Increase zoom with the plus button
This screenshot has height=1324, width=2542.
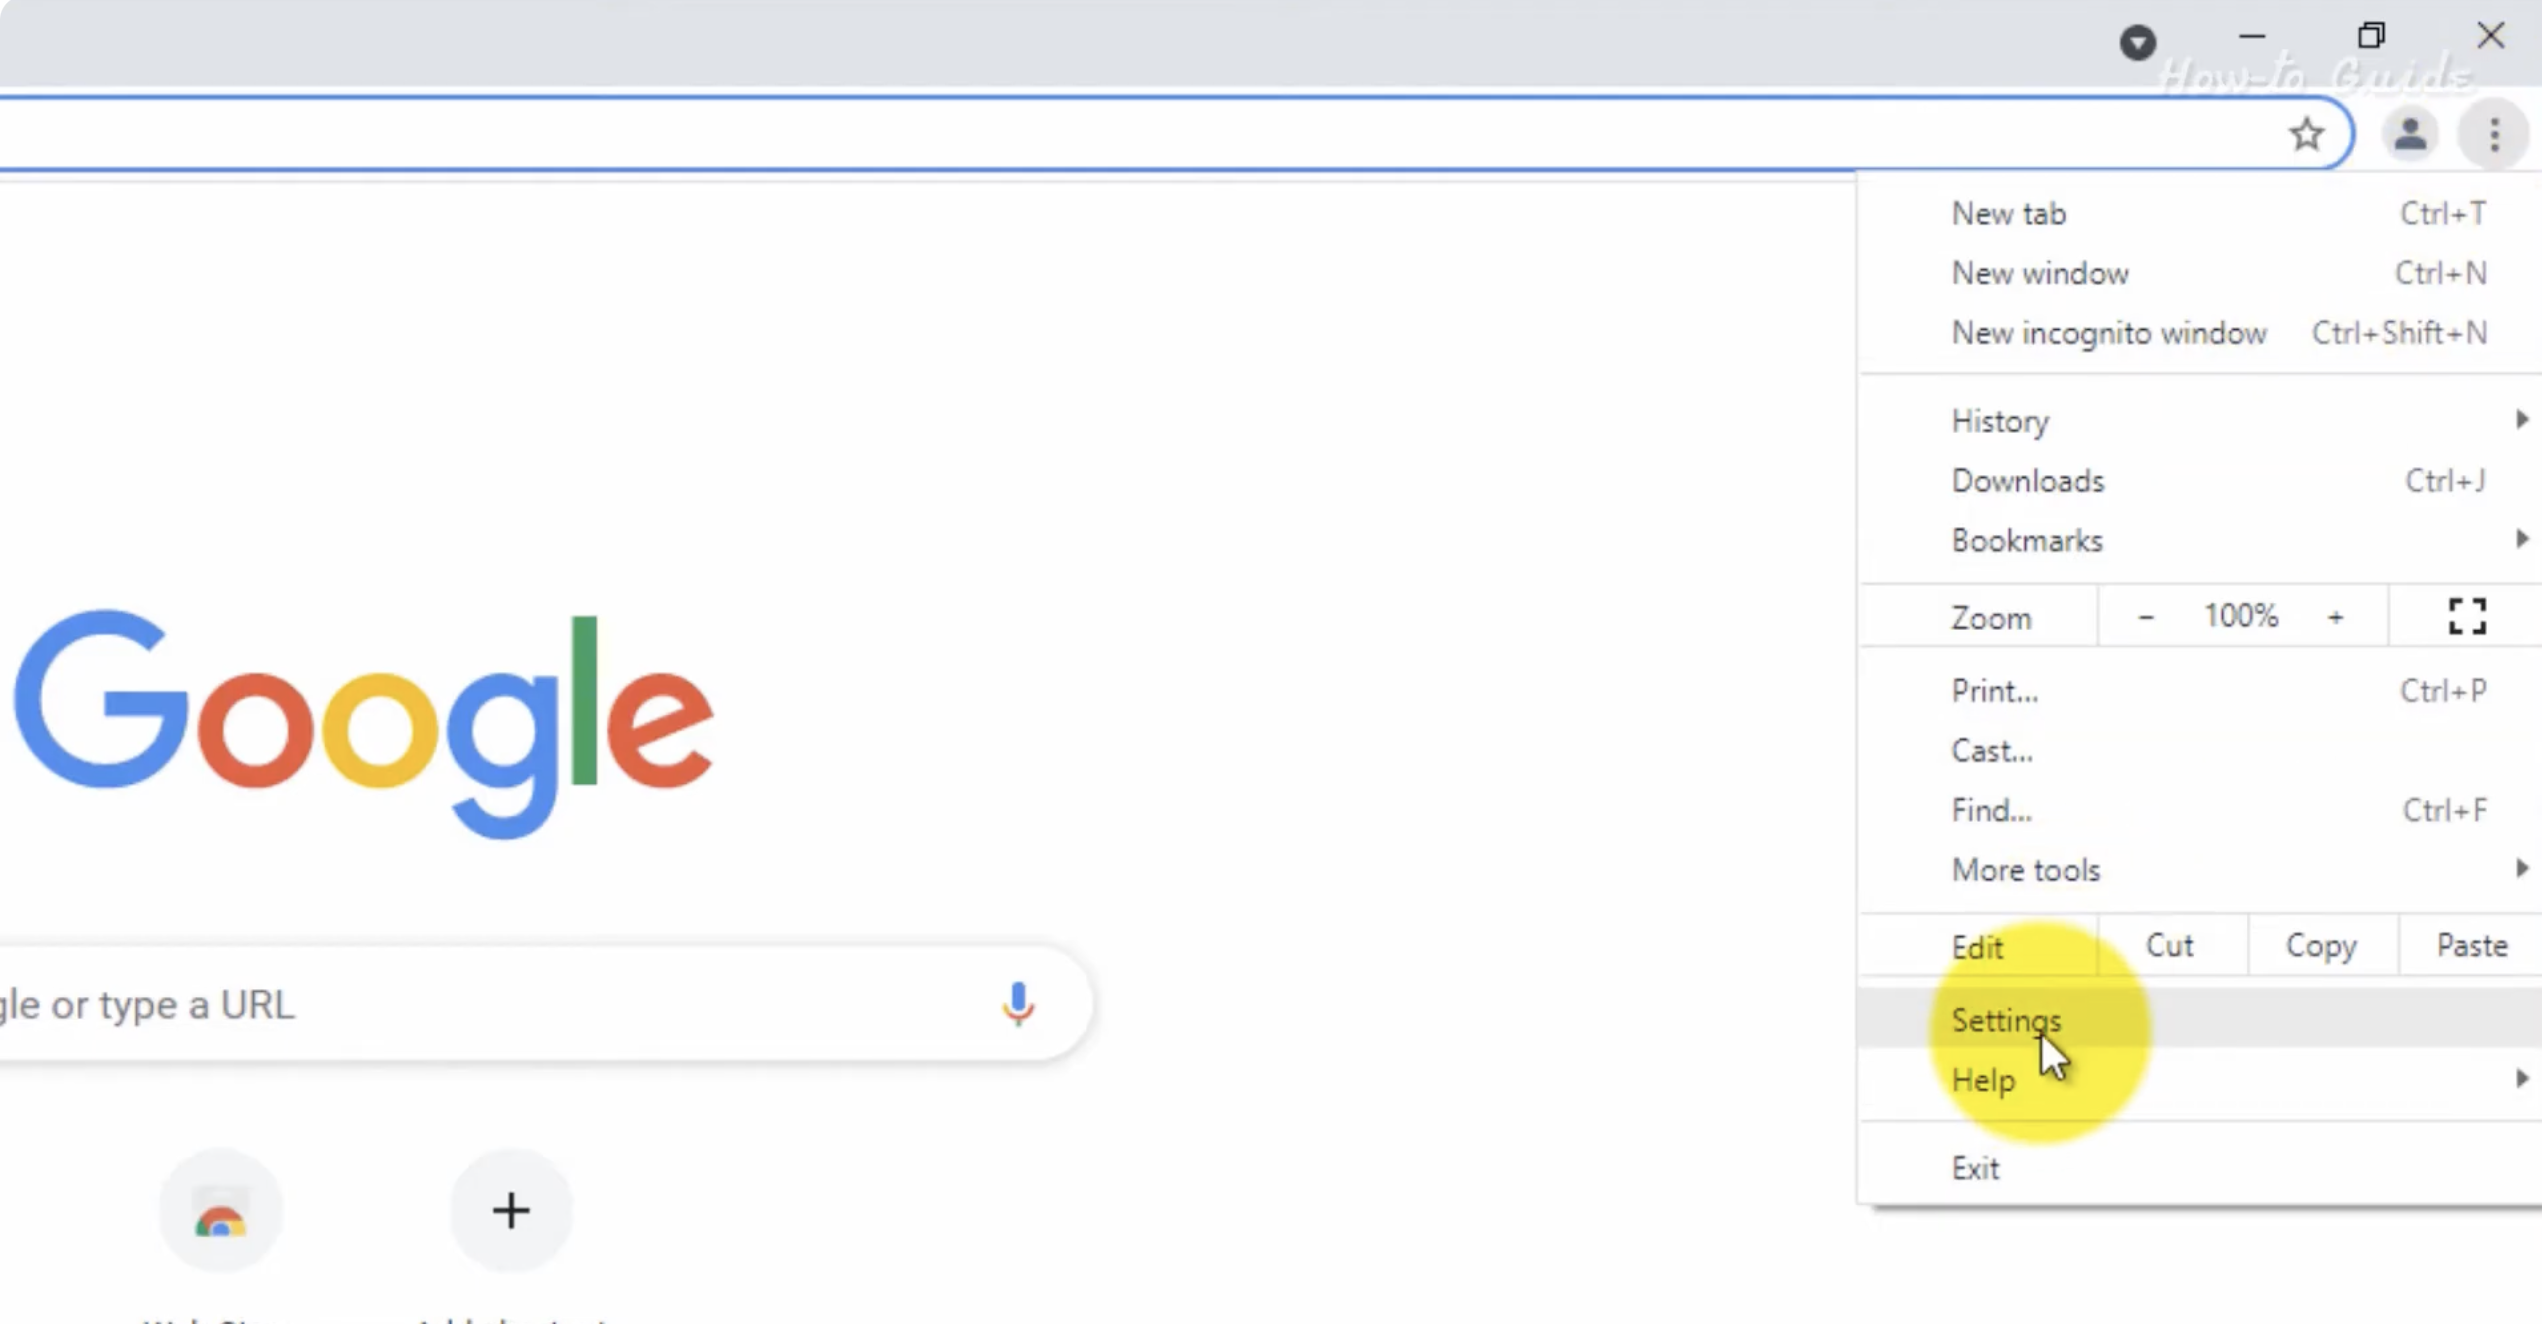coord(2335,617)
